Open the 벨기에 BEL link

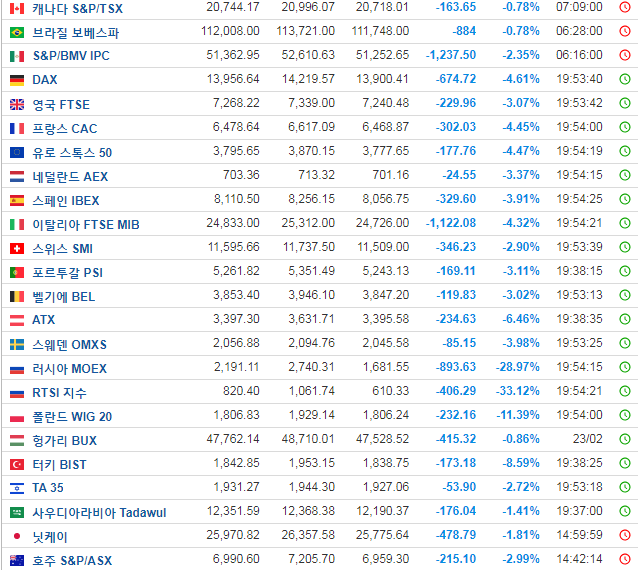click(63, 297)
